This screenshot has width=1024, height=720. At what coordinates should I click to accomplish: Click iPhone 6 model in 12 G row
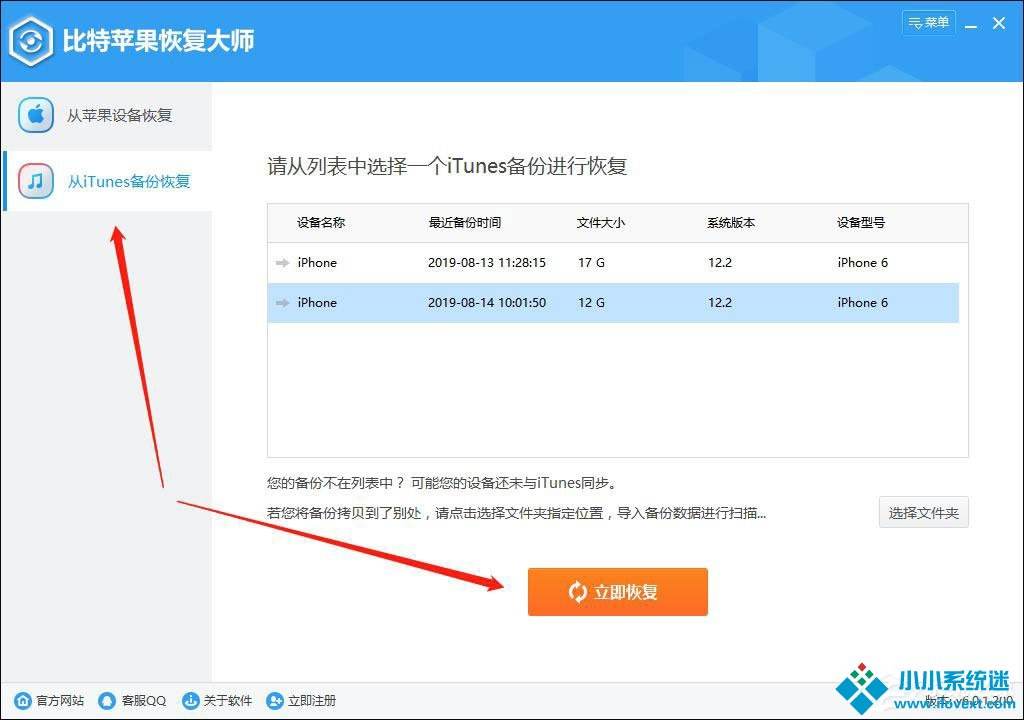point(862,303)
